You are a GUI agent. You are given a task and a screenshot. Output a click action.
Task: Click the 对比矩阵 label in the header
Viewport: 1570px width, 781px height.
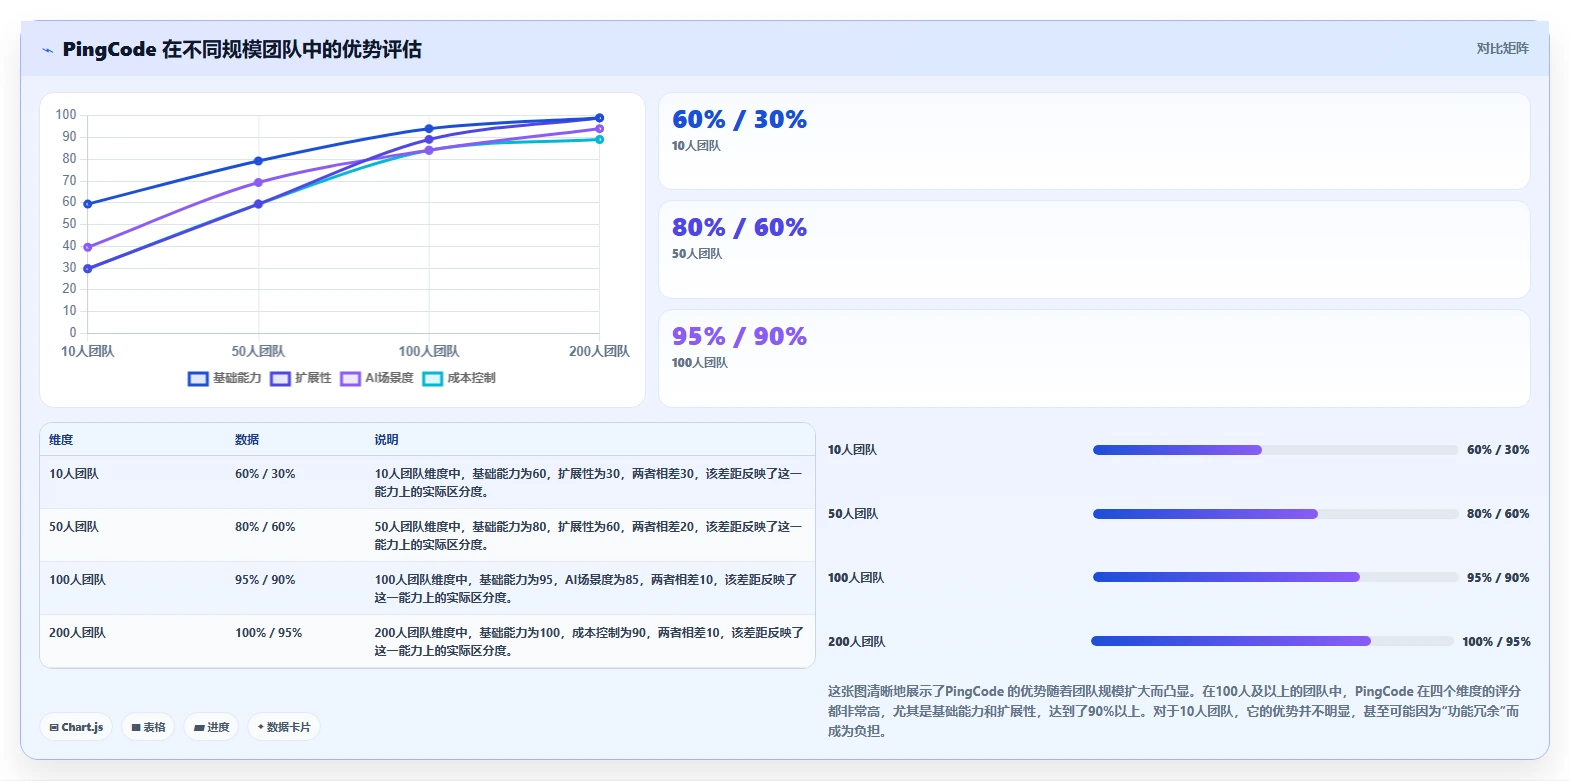click(x=1502, y=48)
